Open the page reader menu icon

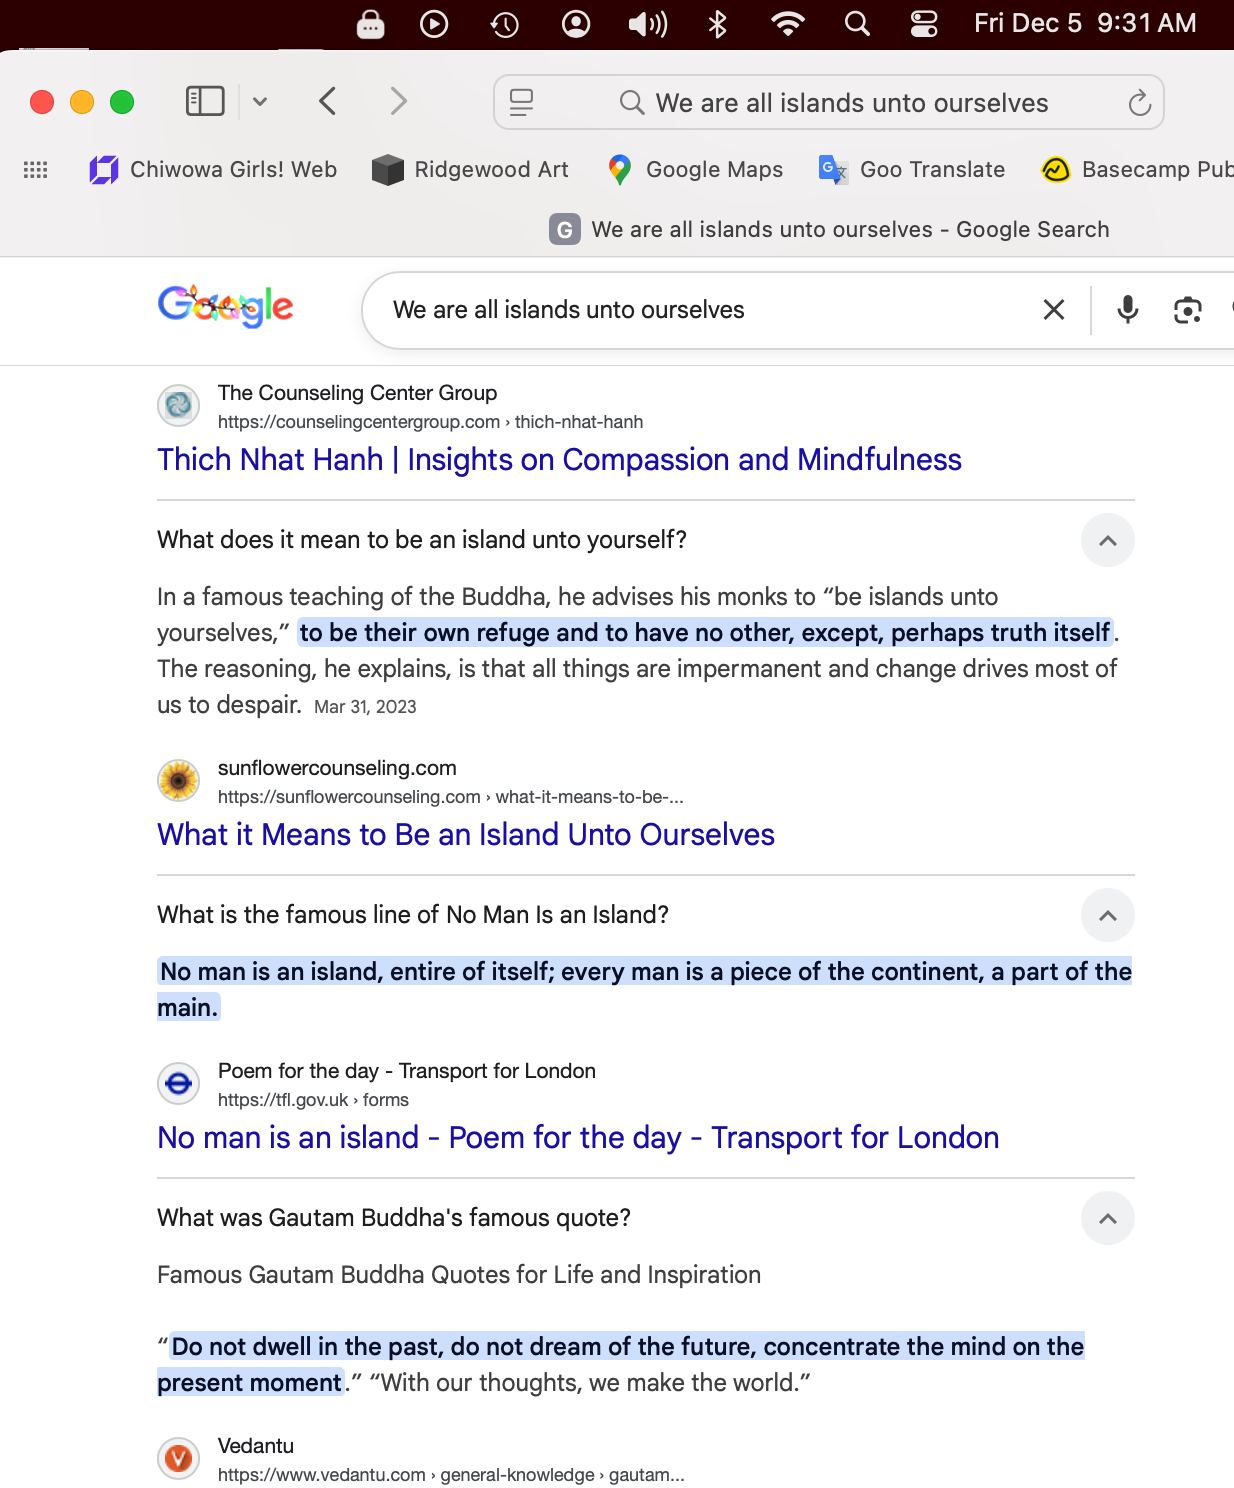click(x=521, y=102)
